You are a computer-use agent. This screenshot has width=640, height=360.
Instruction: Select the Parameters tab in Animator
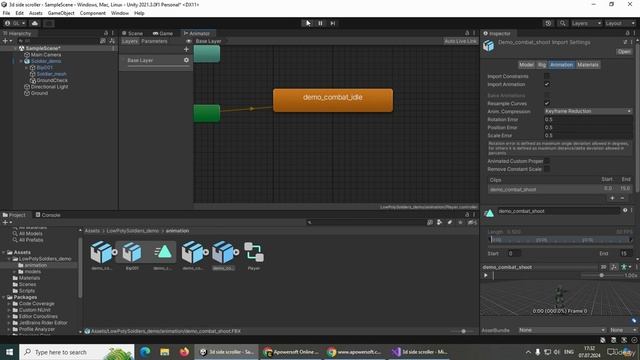(x=154, y=41)
